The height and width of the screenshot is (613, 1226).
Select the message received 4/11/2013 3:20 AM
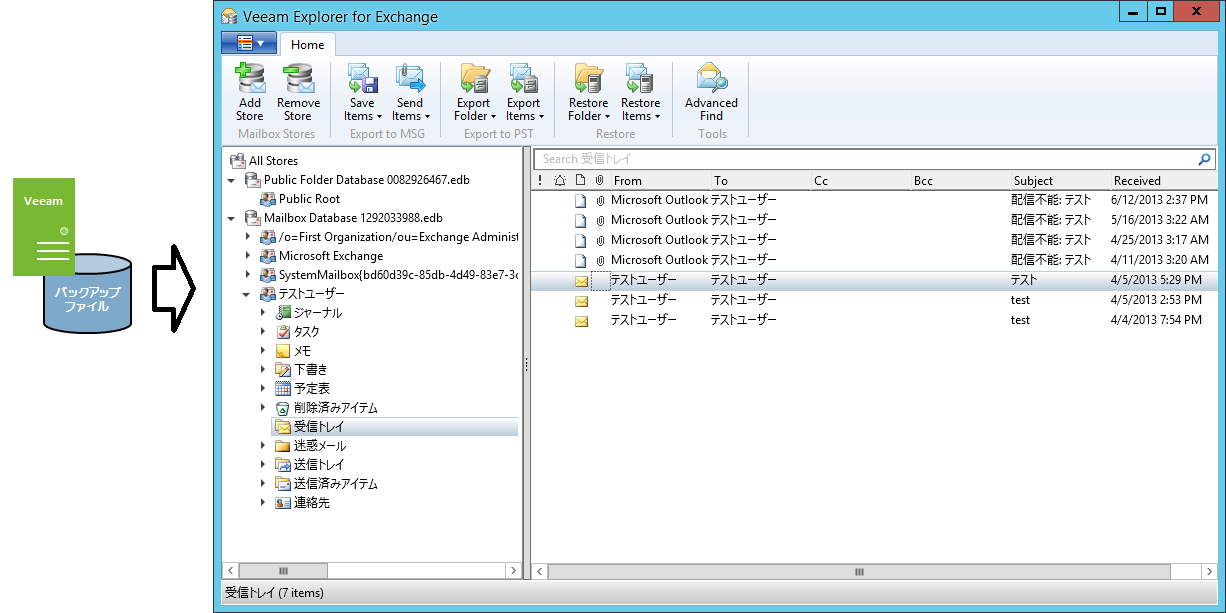(x=874, y=260)
